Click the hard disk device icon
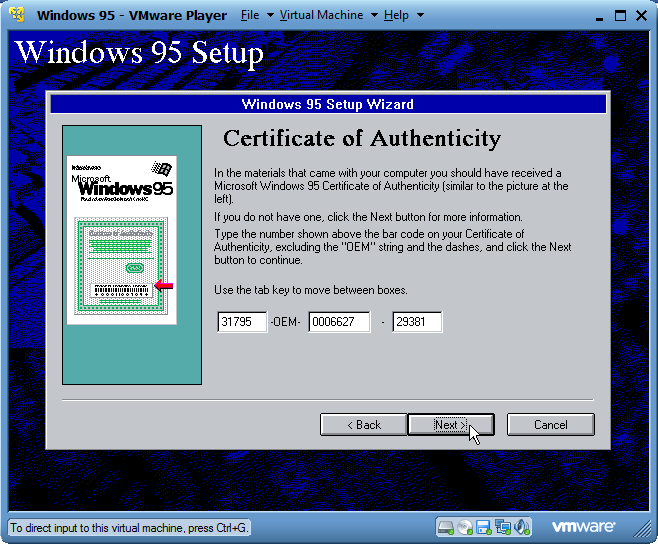 point(445,527)
